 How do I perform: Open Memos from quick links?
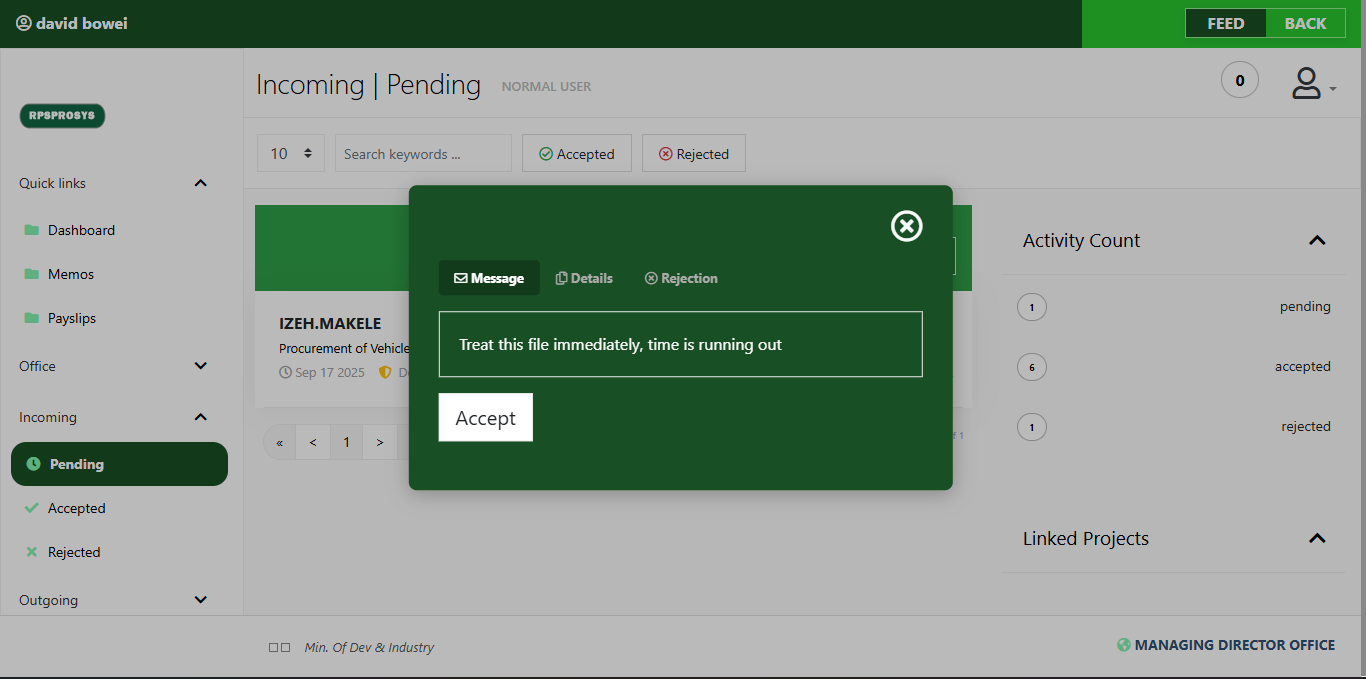[x=70, y=274]
